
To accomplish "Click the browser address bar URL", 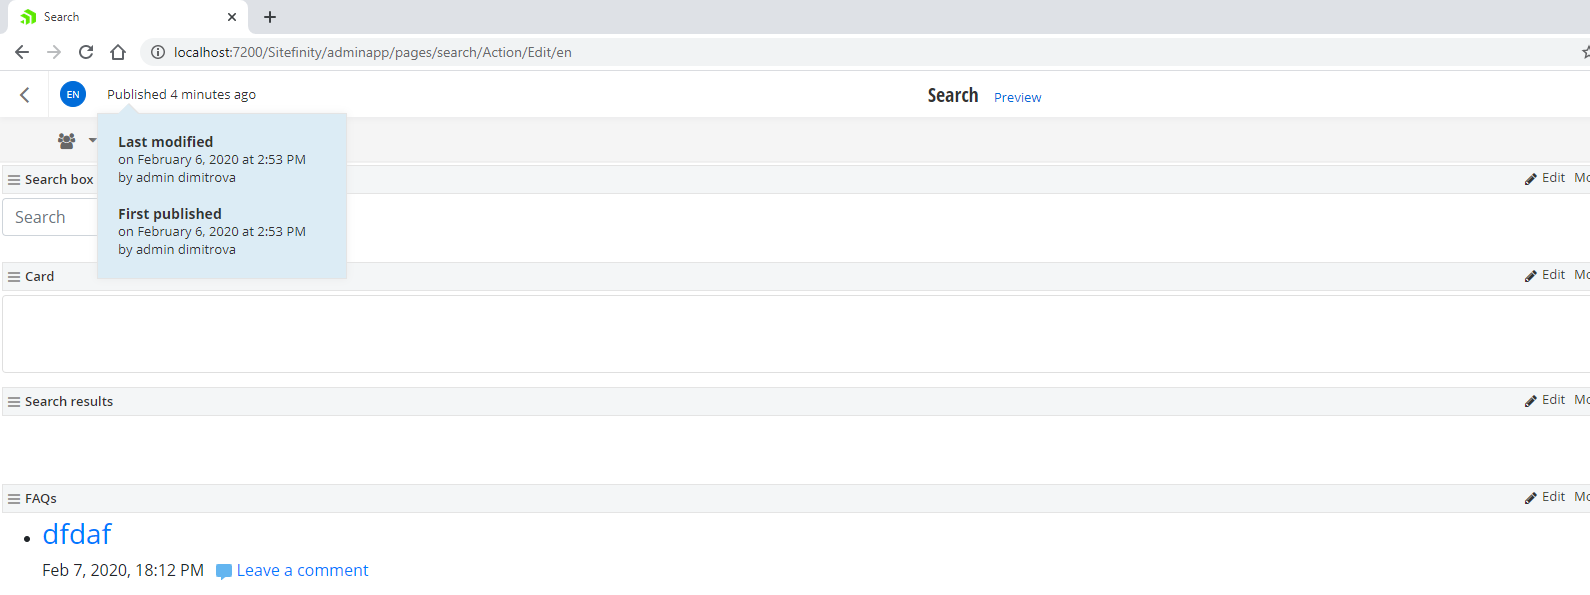I will coord(373,52).
